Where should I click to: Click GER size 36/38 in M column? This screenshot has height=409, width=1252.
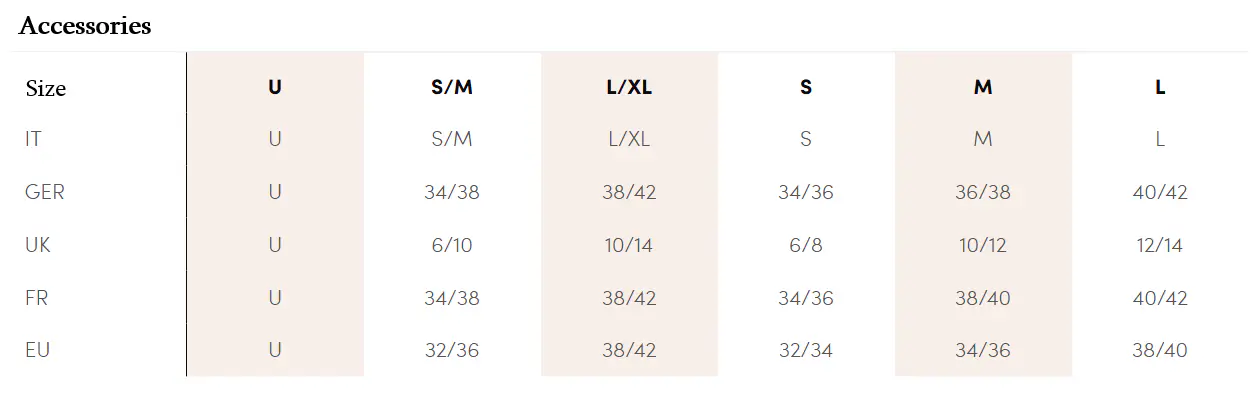(x=983, y=192)
